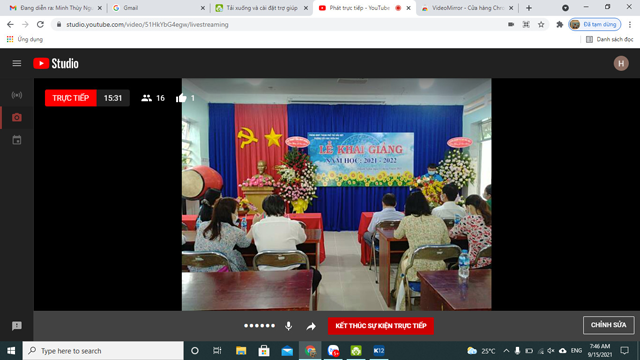Select the Webcam camera icon in the sidebar
The width and height of the screenshot is (640, 360).
(x=17, y=118)
